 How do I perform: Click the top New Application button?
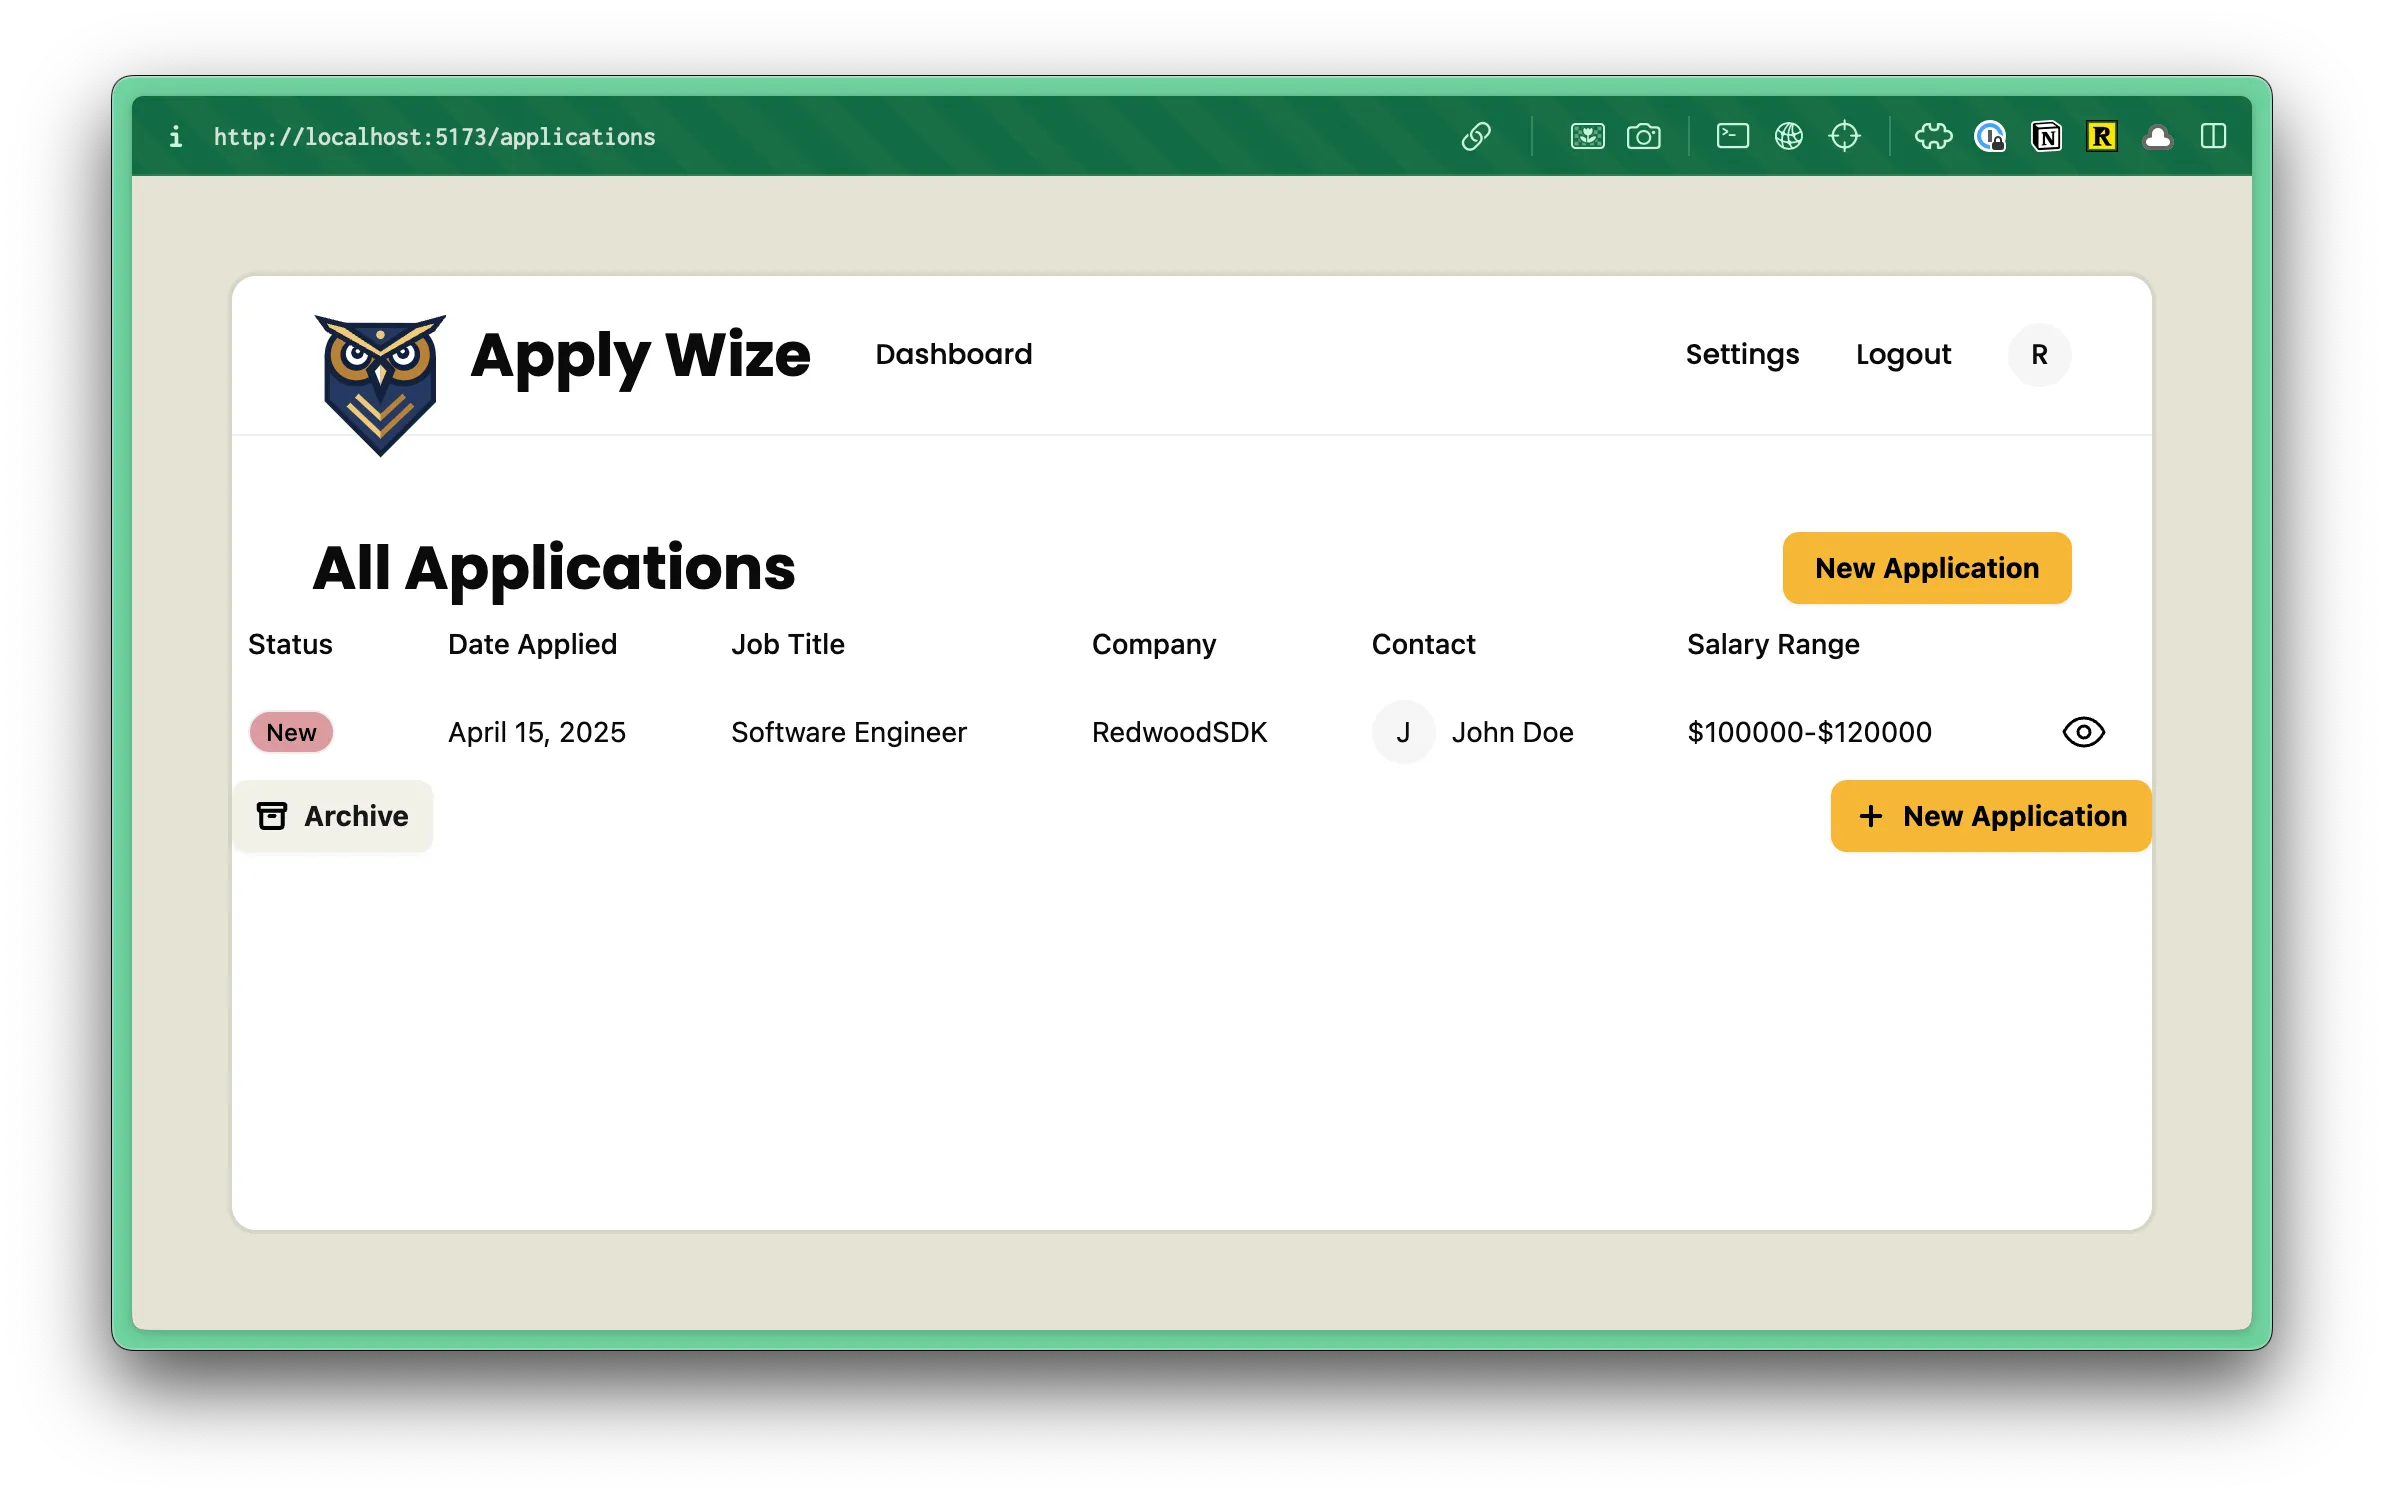[x=1926, y=568]
